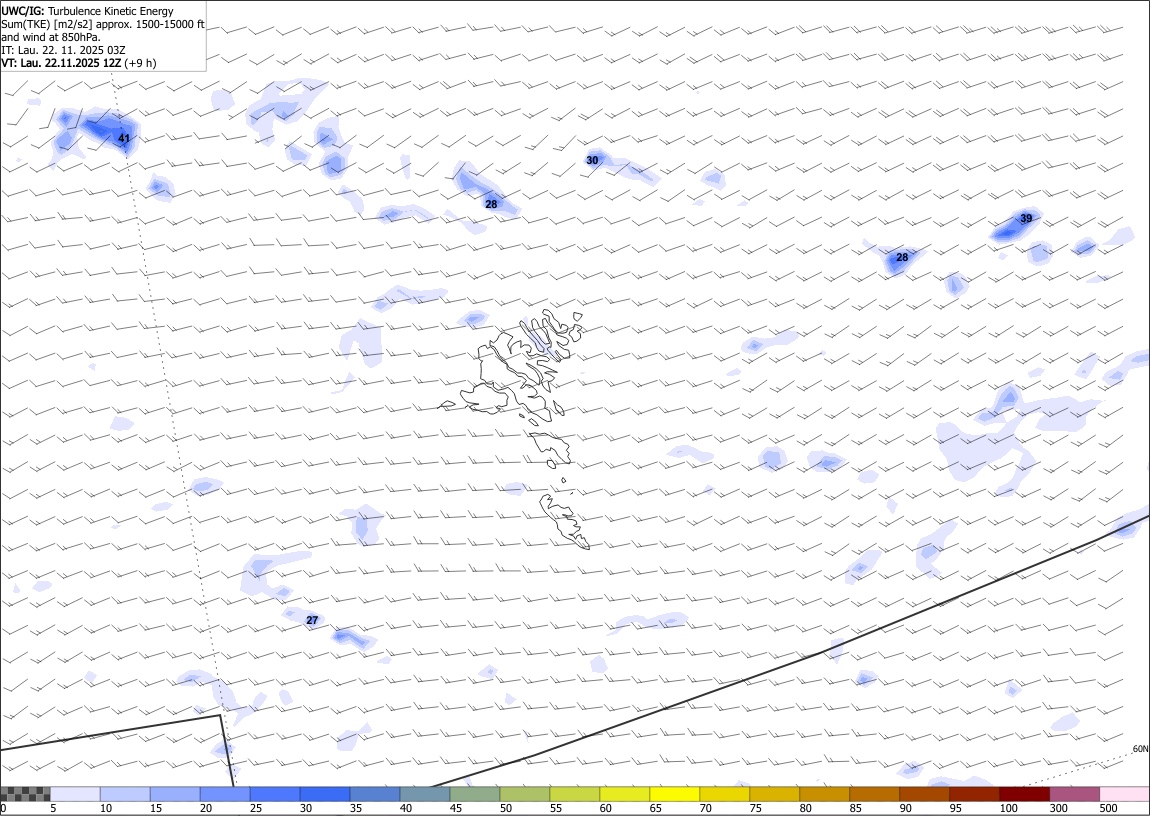This screenshot has height=816, width=1150.
Task: Click the 'and wind at 850hPa.' line
Action: pos(51,37)
